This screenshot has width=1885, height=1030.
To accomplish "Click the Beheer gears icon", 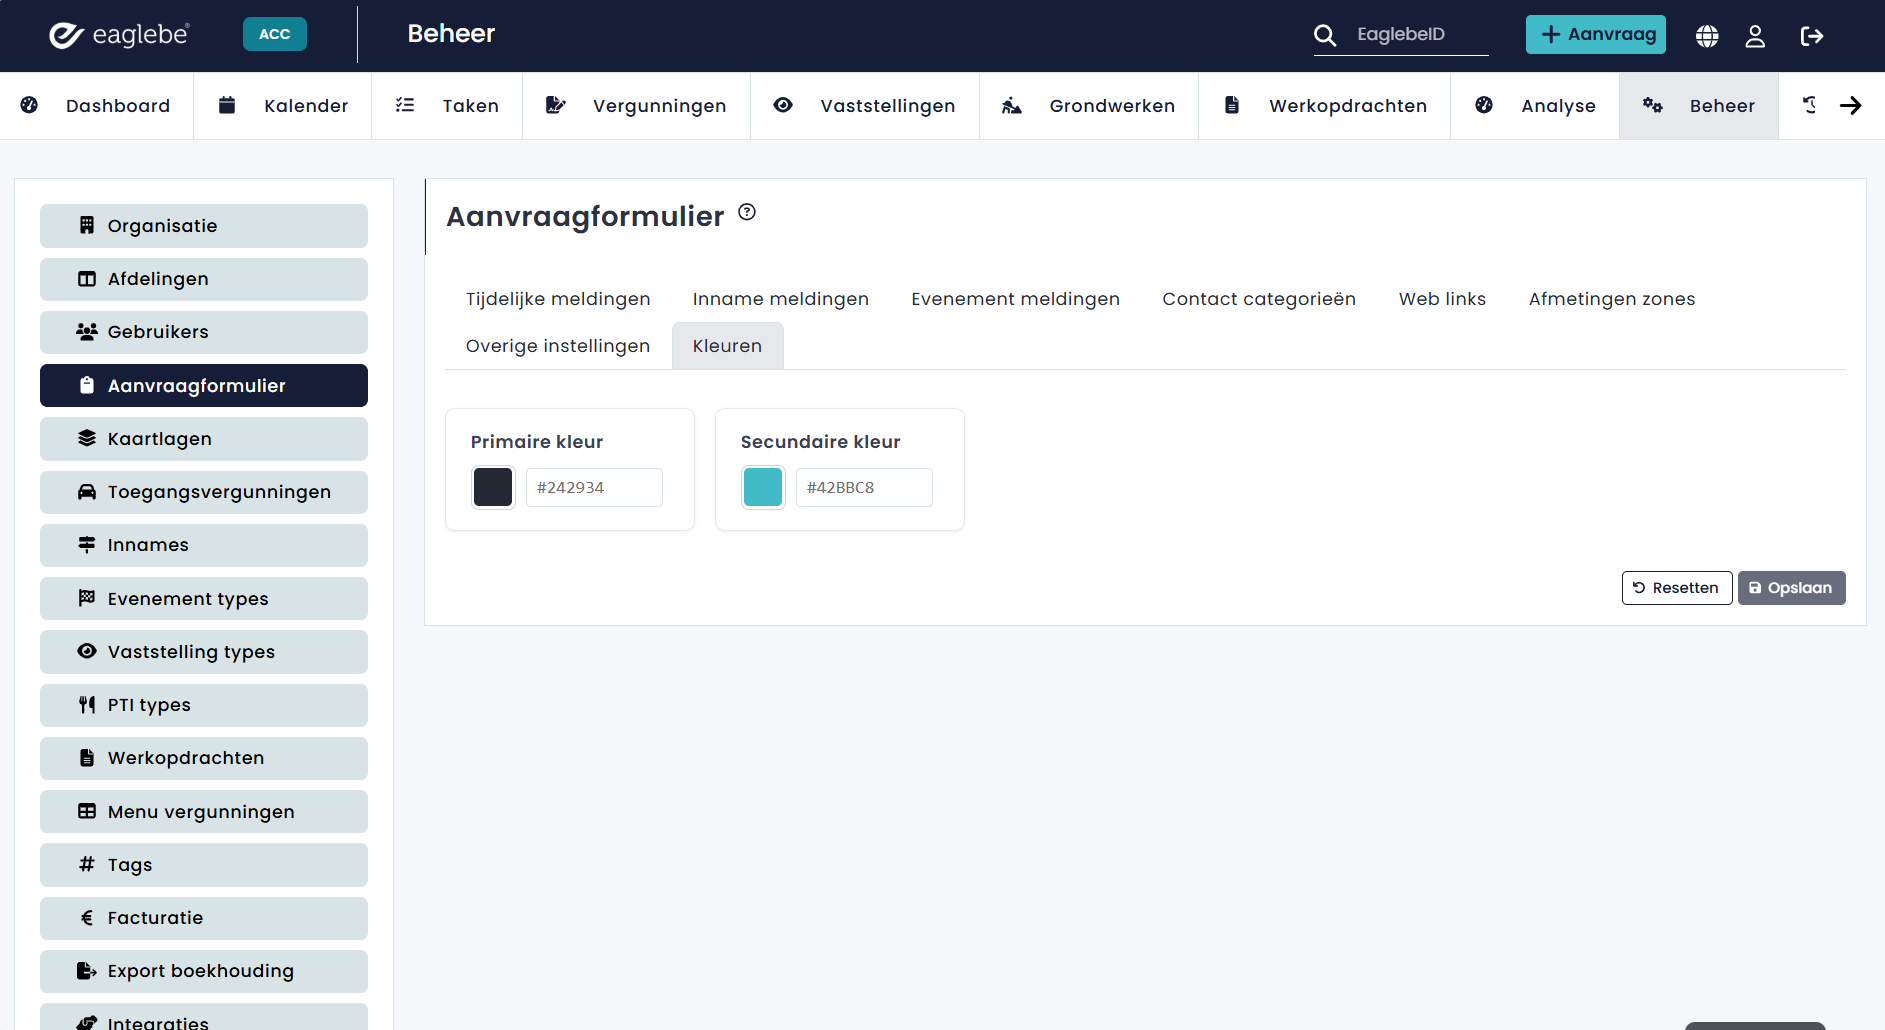I will tap(1653, 105).
